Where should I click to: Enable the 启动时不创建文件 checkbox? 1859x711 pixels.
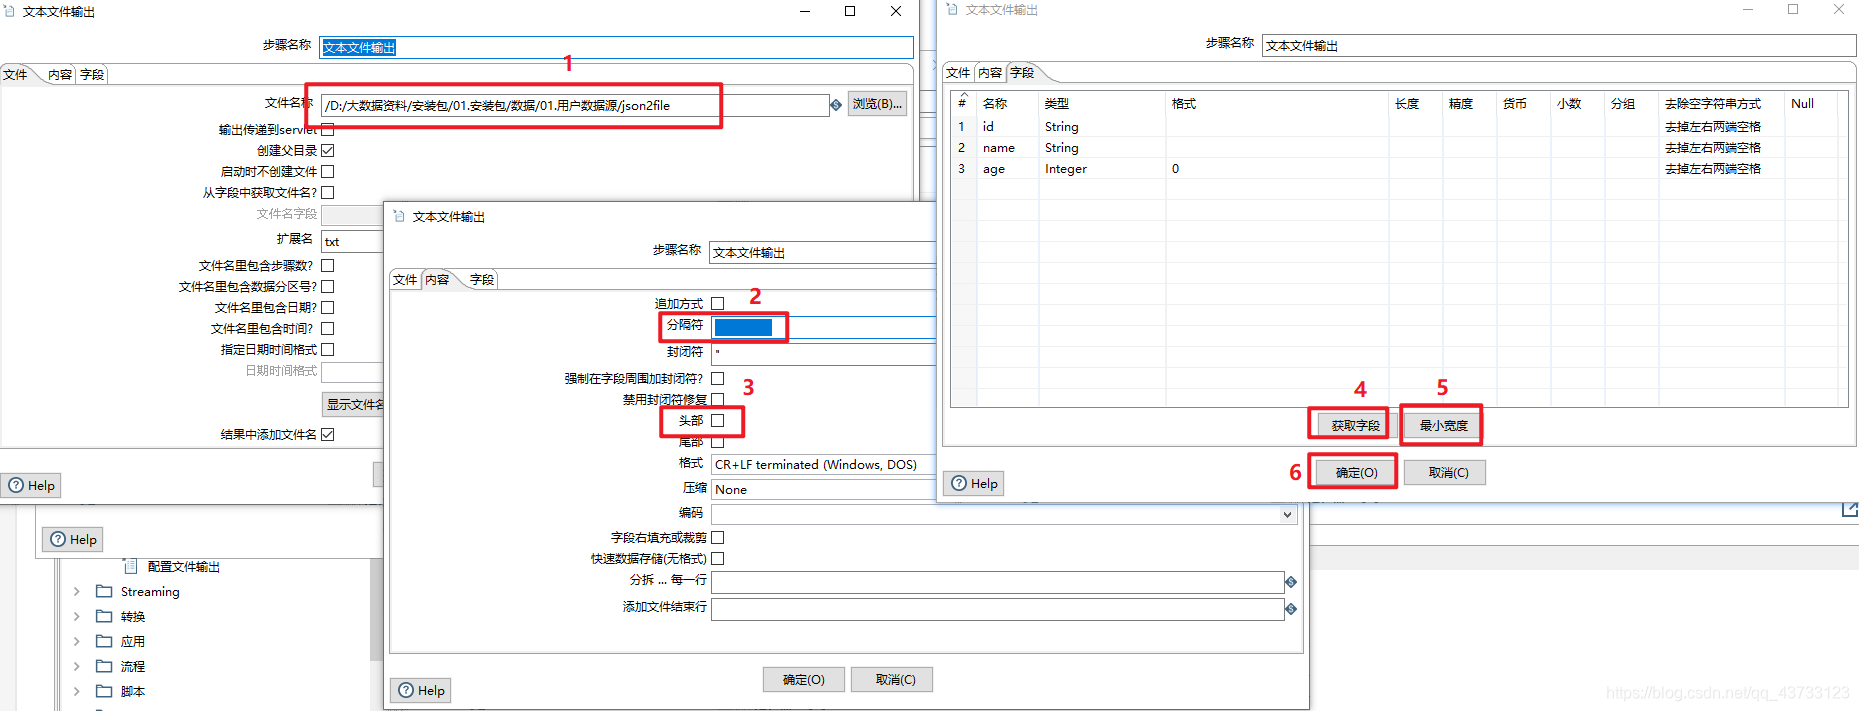[x=328, y=171]
